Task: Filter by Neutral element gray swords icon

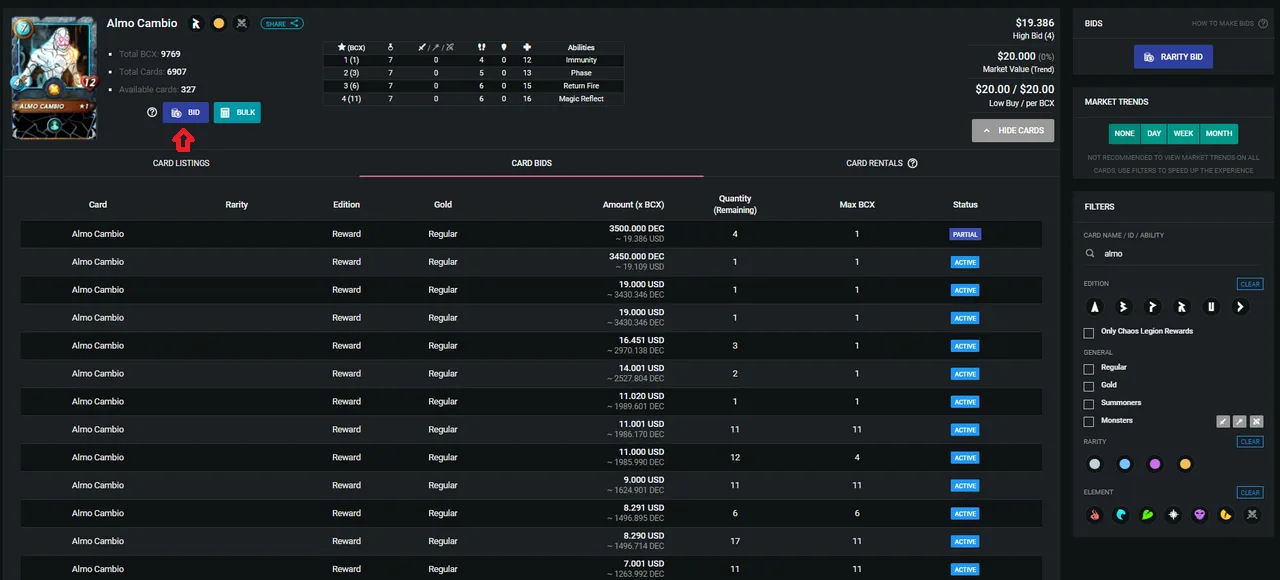Action: 1251,515
